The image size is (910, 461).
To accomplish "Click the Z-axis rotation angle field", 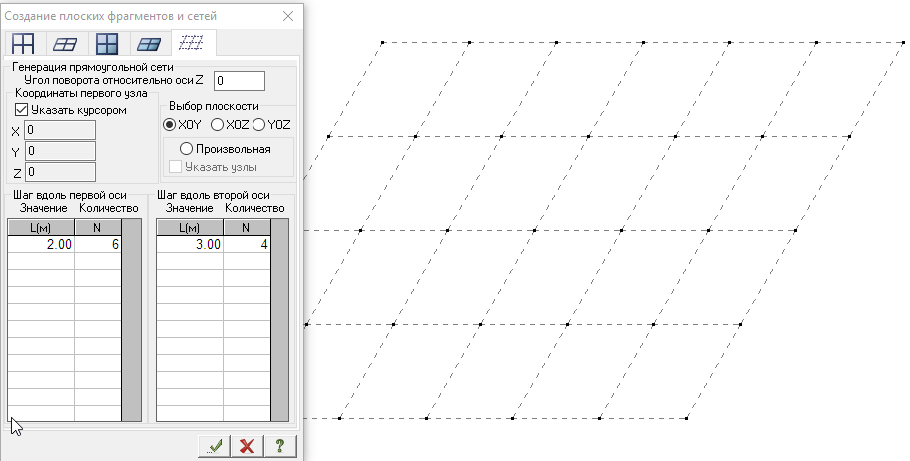I will [x=239, y=81].
